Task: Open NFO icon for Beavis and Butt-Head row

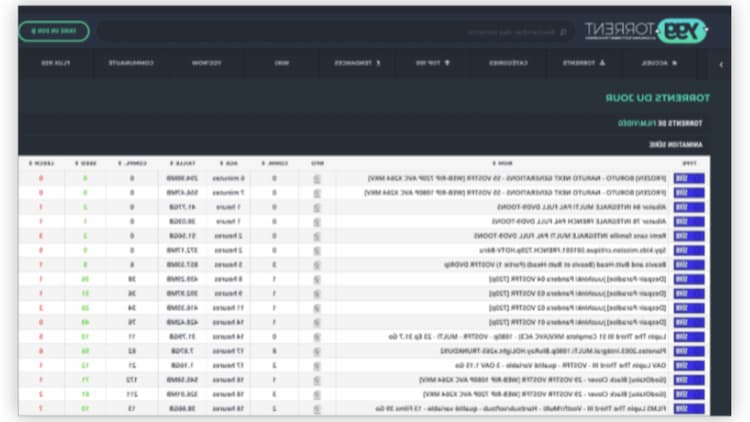Action: (316, 265)
